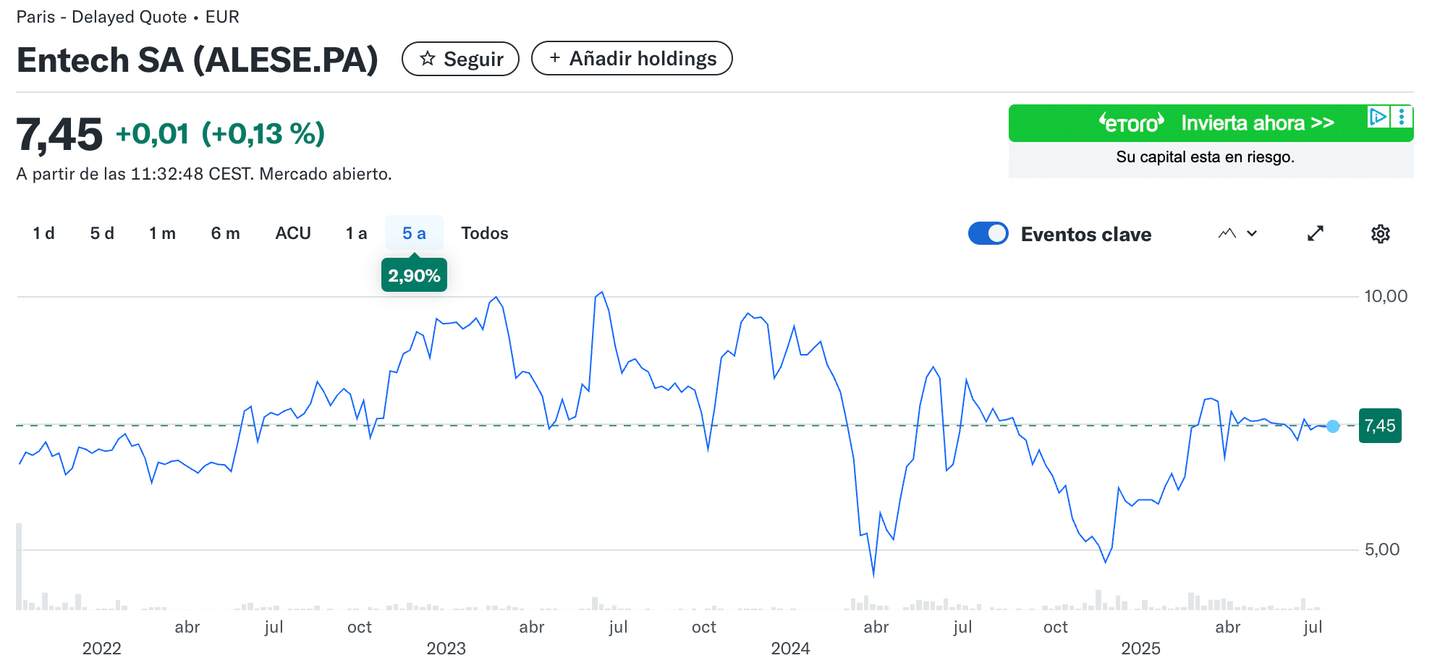
Task: Click Añadir holdings button
Action: click(x=631, y=59)
